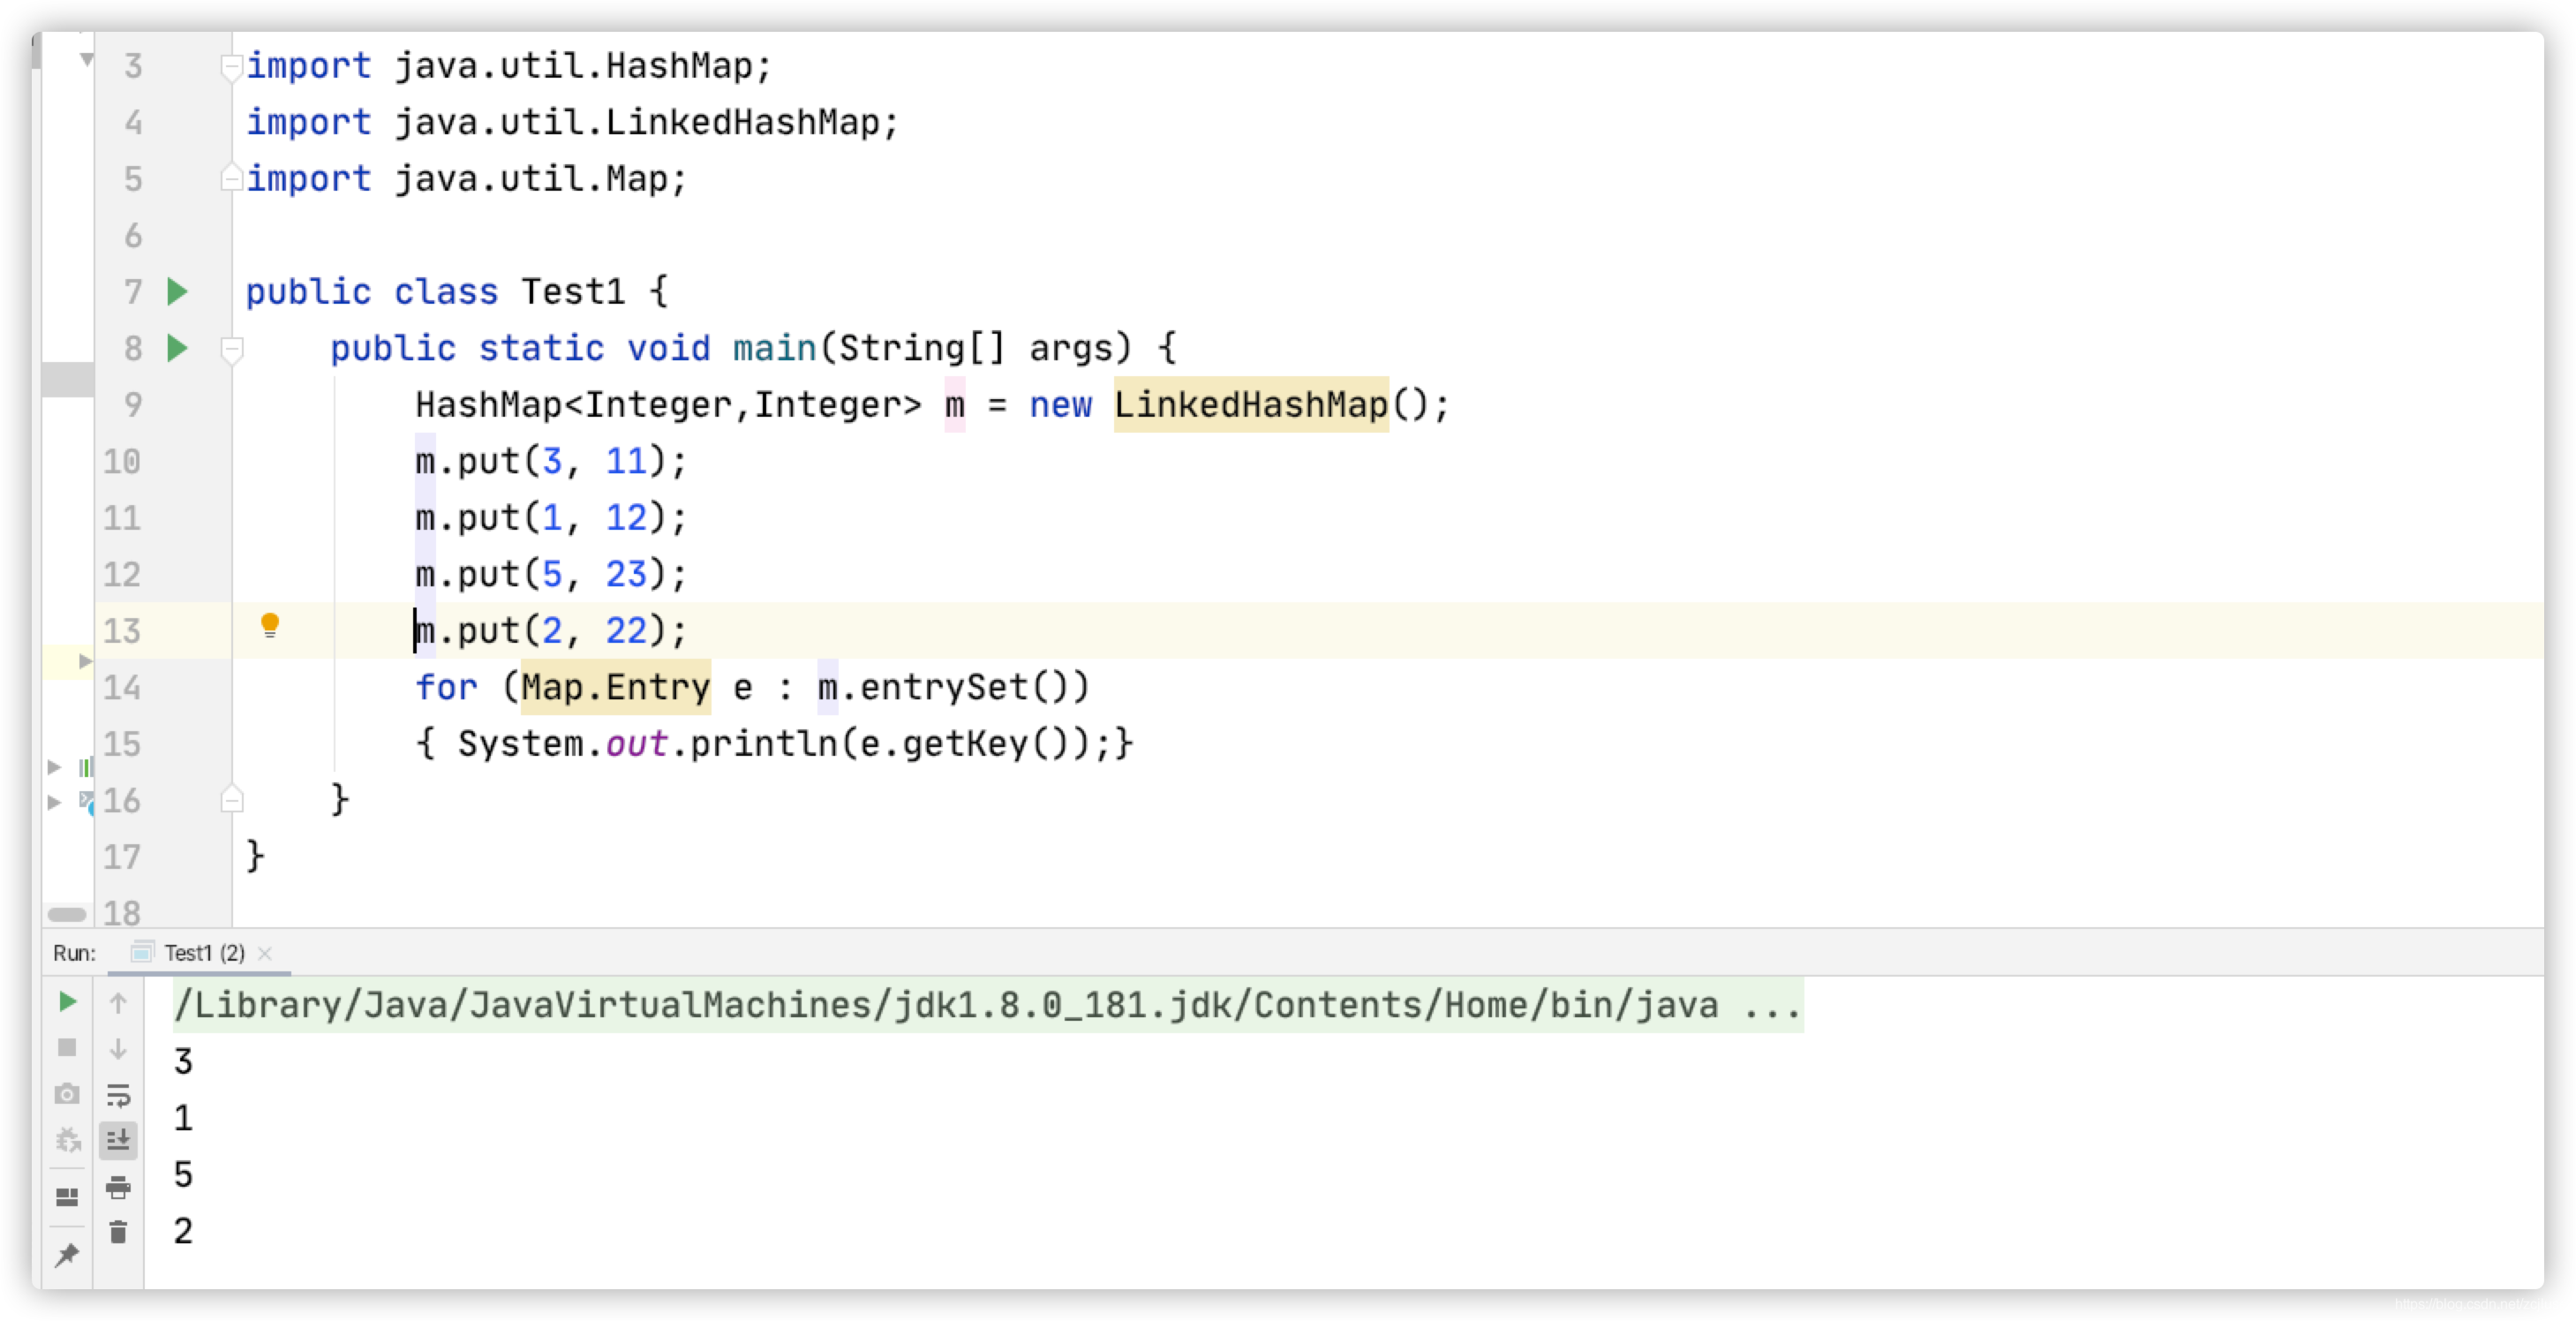Screen dimensions: 2576x1321
Task: Click the variable m declared on line 9
Action: pyautogui.click(x=955, y=405)
